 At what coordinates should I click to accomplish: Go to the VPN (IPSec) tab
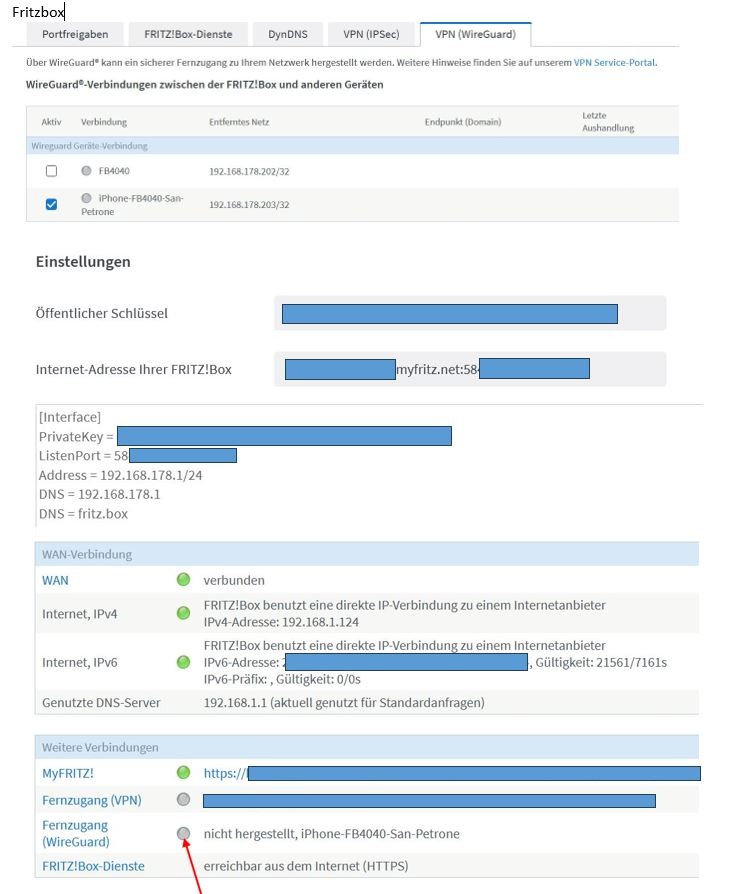371,34
